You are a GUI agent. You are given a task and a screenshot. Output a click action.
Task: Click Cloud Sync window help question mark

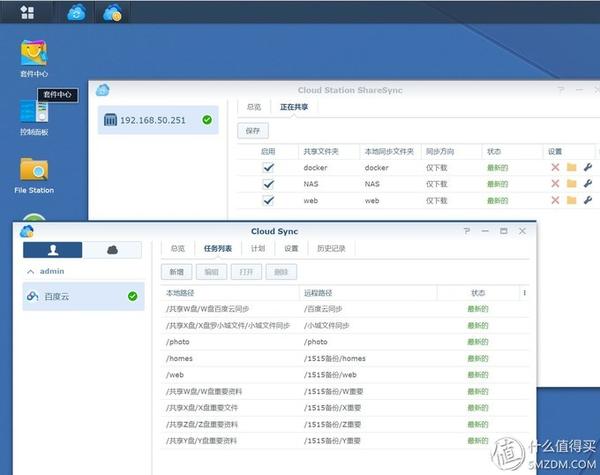pyautogui.click(x=467, y=231)
